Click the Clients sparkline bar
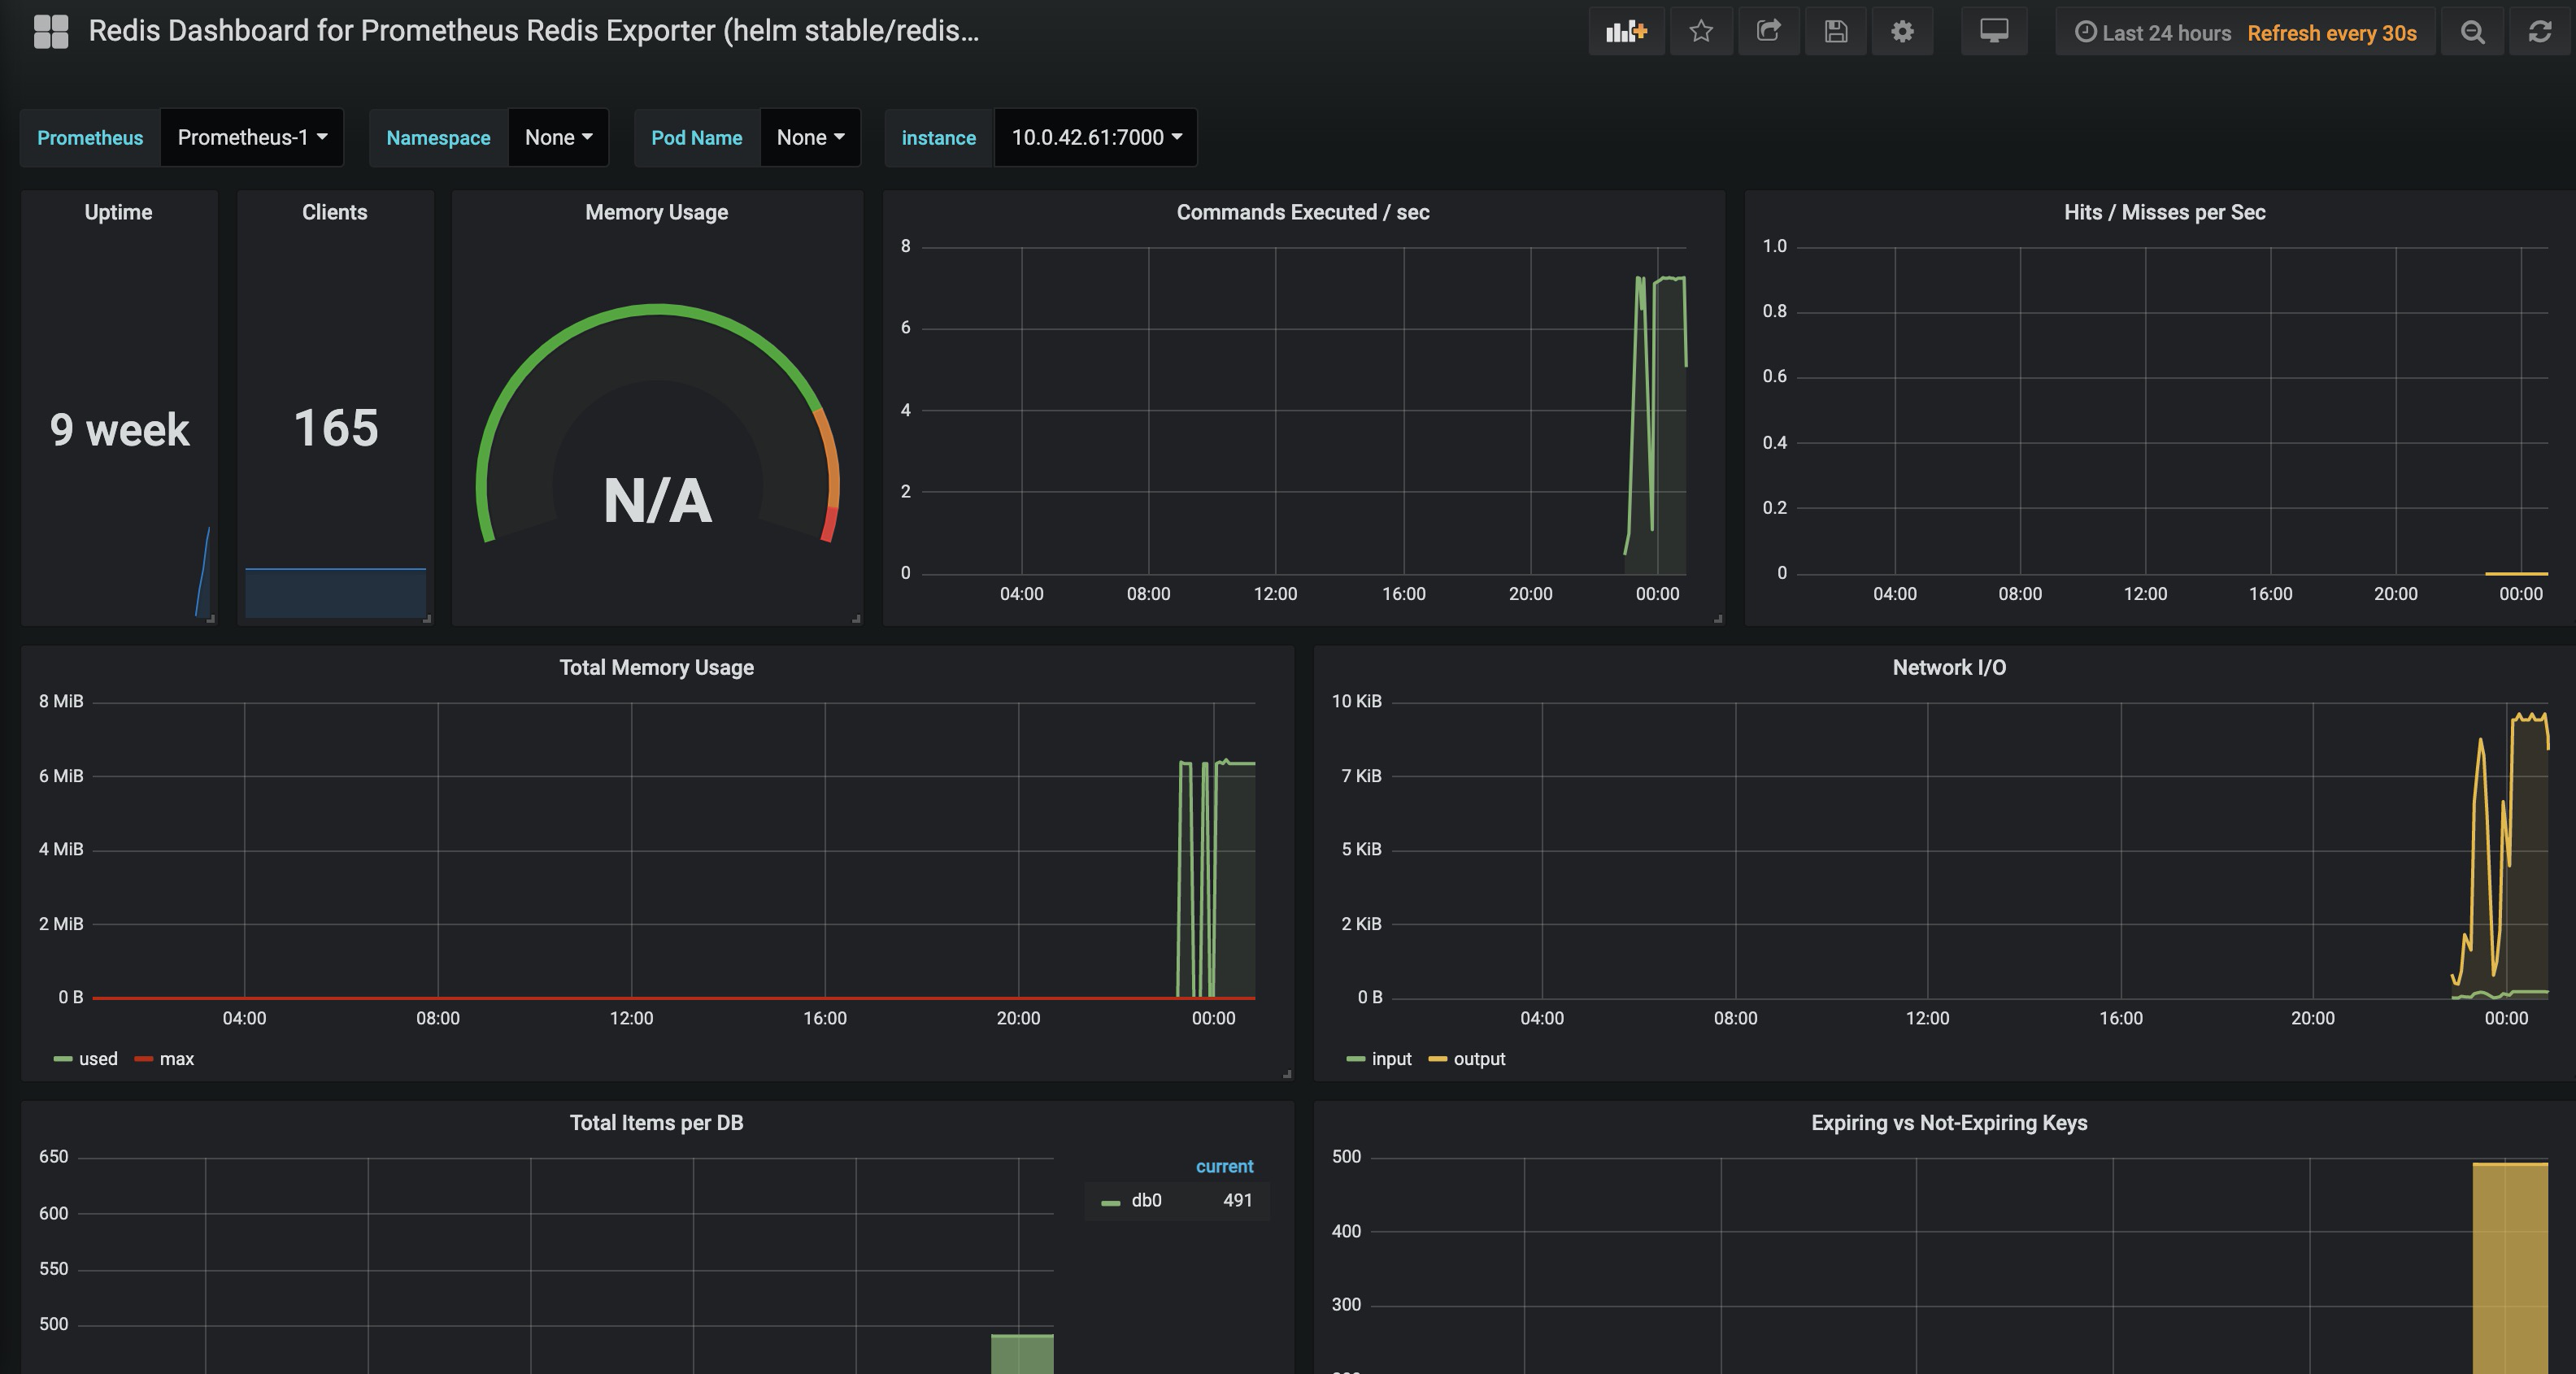Viewport: 2576px width, 1374px height. point(335,593)
